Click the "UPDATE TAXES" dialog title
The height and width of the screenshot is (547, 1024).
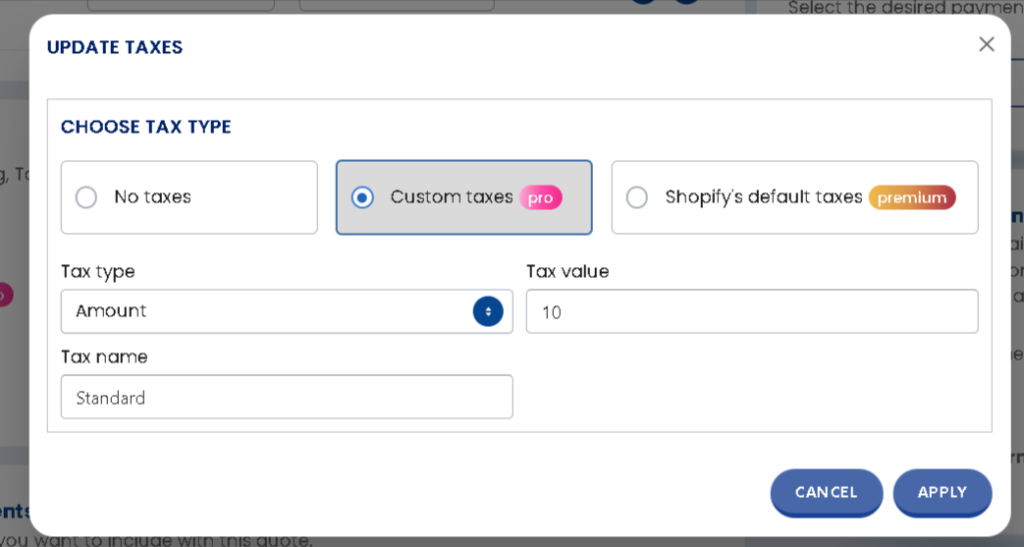coord(115,47)
